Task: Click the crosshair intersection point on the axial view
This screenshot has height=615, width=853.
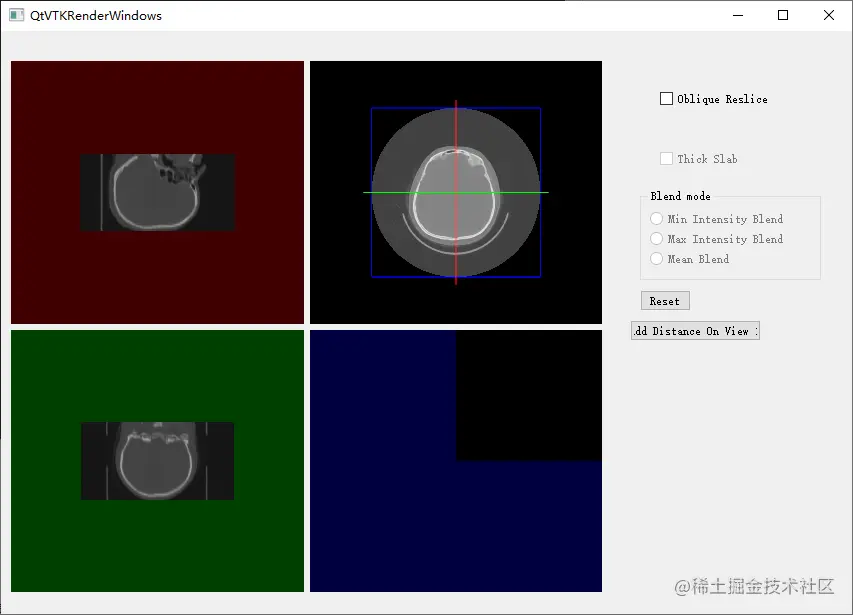Action: click(456, 190)
